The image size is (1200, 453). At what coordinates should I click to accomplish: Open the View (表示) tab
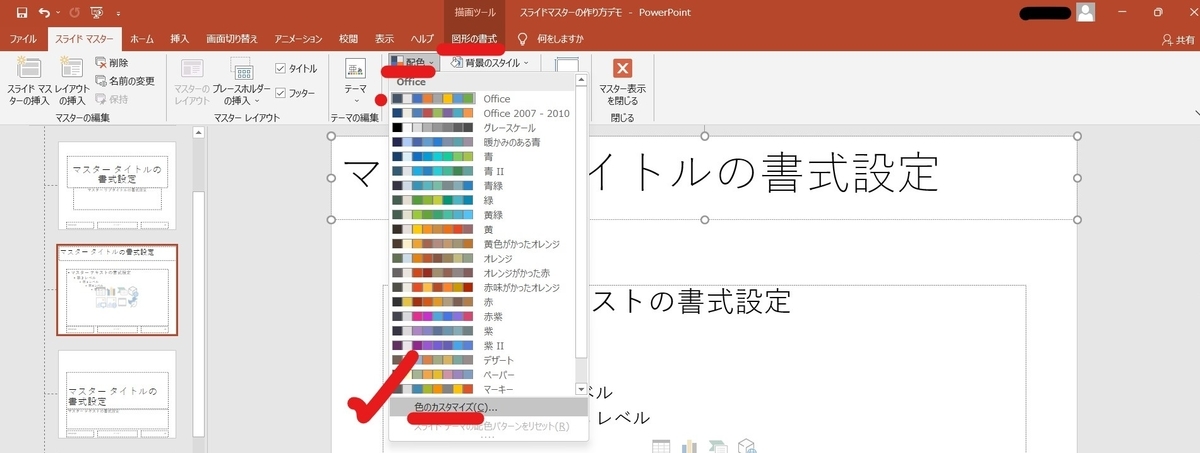[384, 39]
